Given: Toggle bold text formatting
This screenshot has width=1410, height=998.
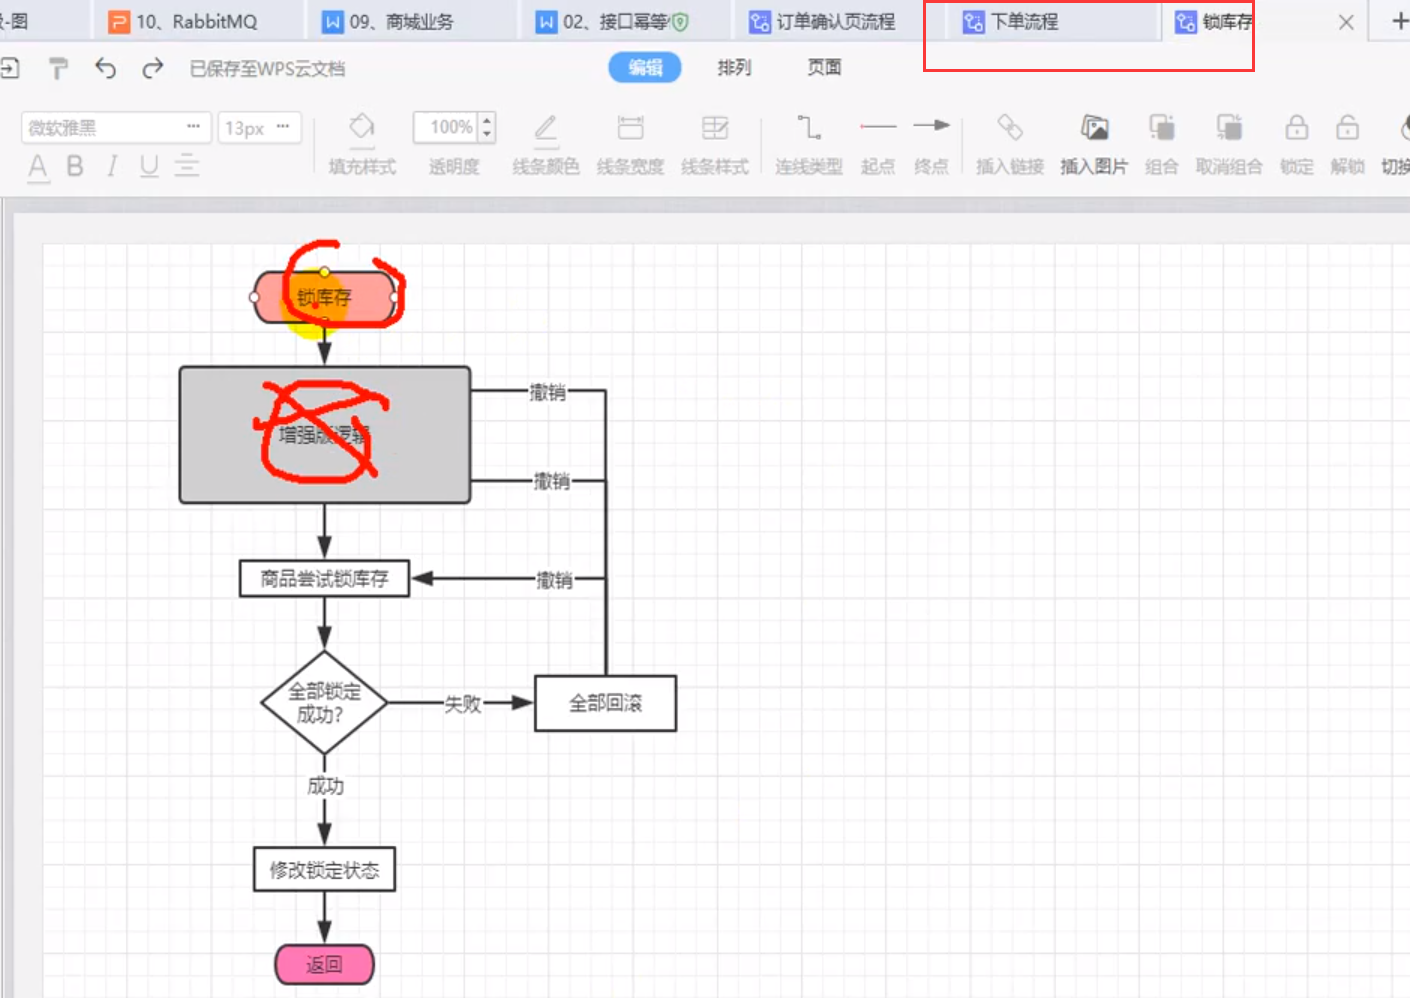Looking at the screenshot, I should click(x=75, y=166).
